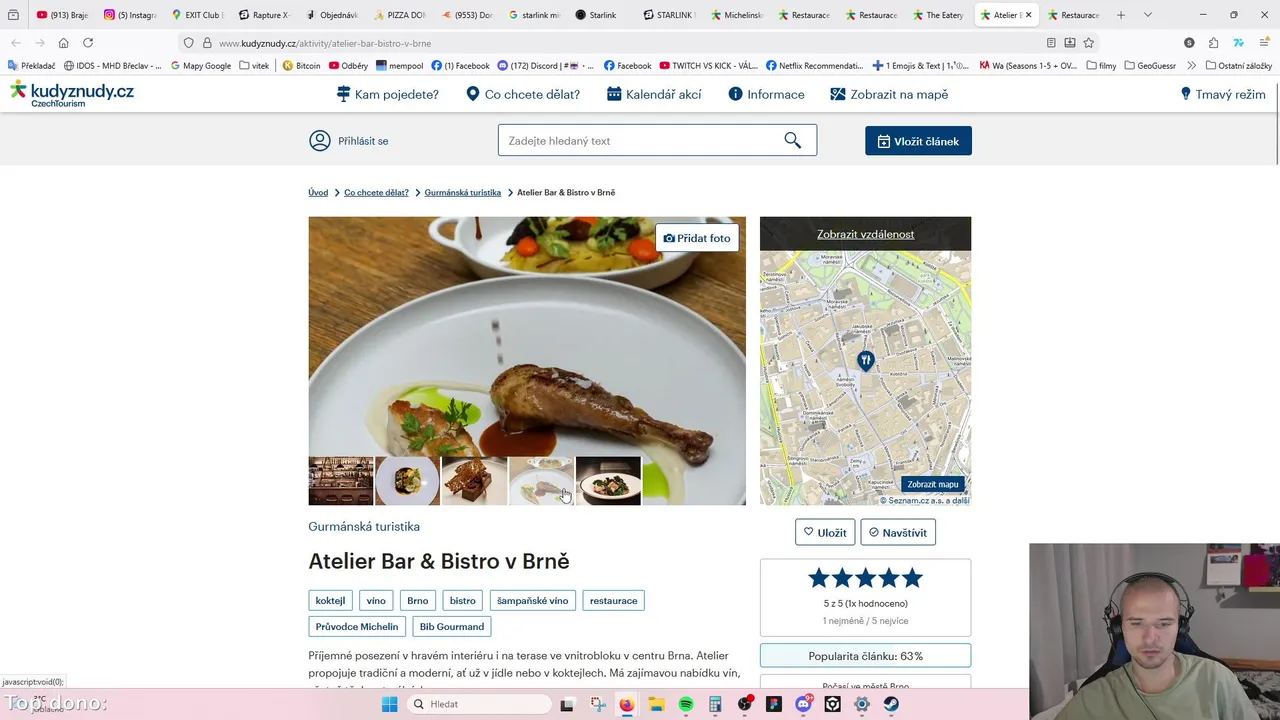Screen dimensions: 1280x720
Task: Toggle Tmavý režim dark mode
Action: click(1223, 94)
